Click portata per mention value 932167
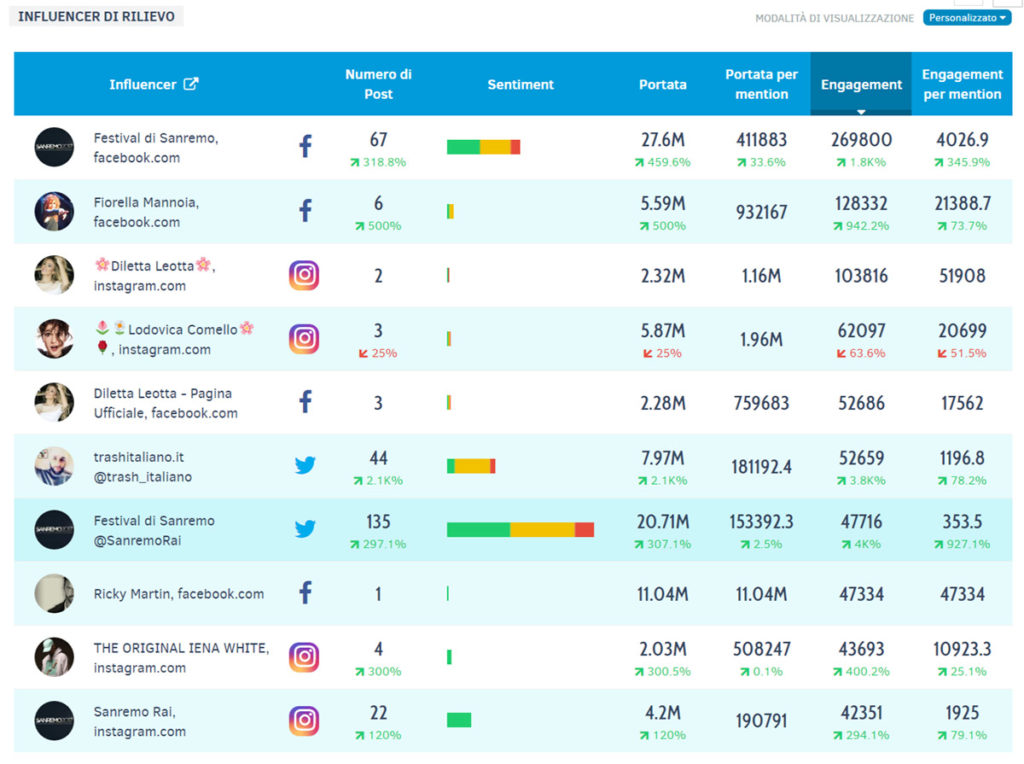This screenshot has width=1024, height=764. 761,212
